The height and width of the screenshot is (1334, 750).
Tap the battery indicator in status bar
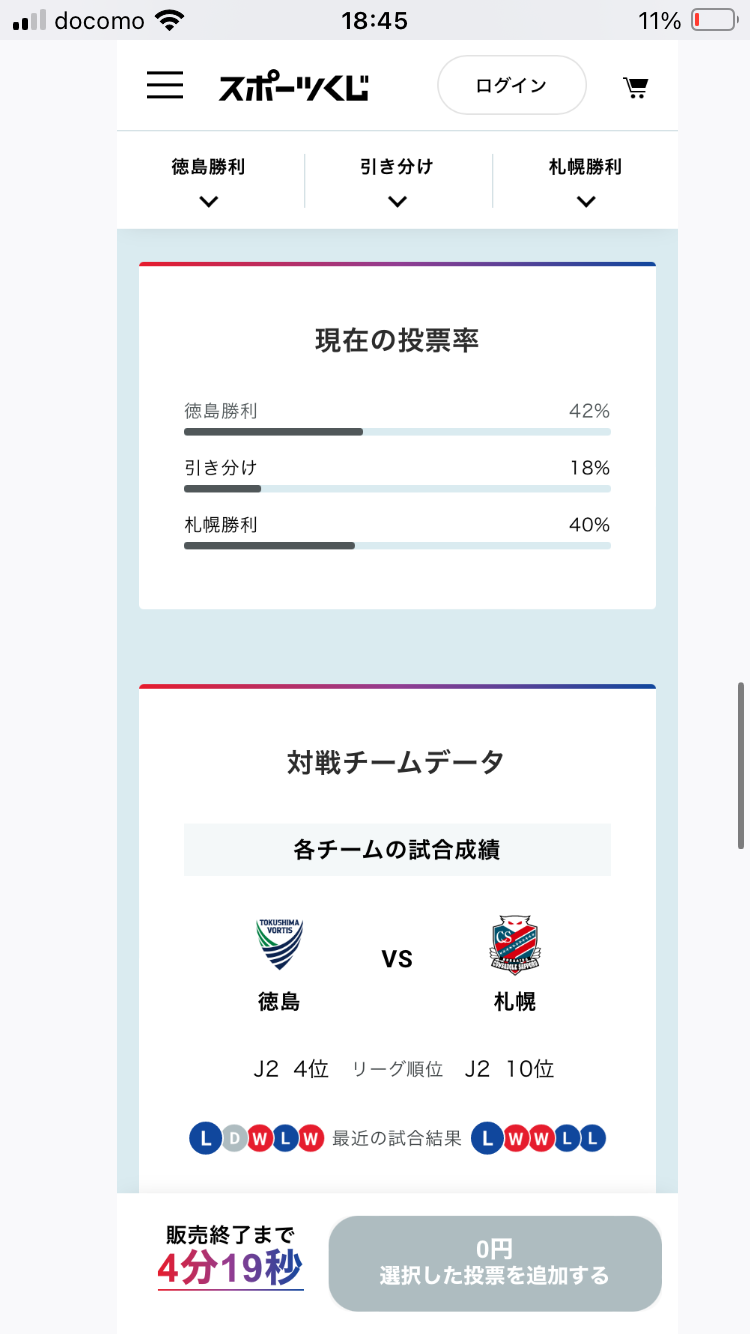coord(711,20)
